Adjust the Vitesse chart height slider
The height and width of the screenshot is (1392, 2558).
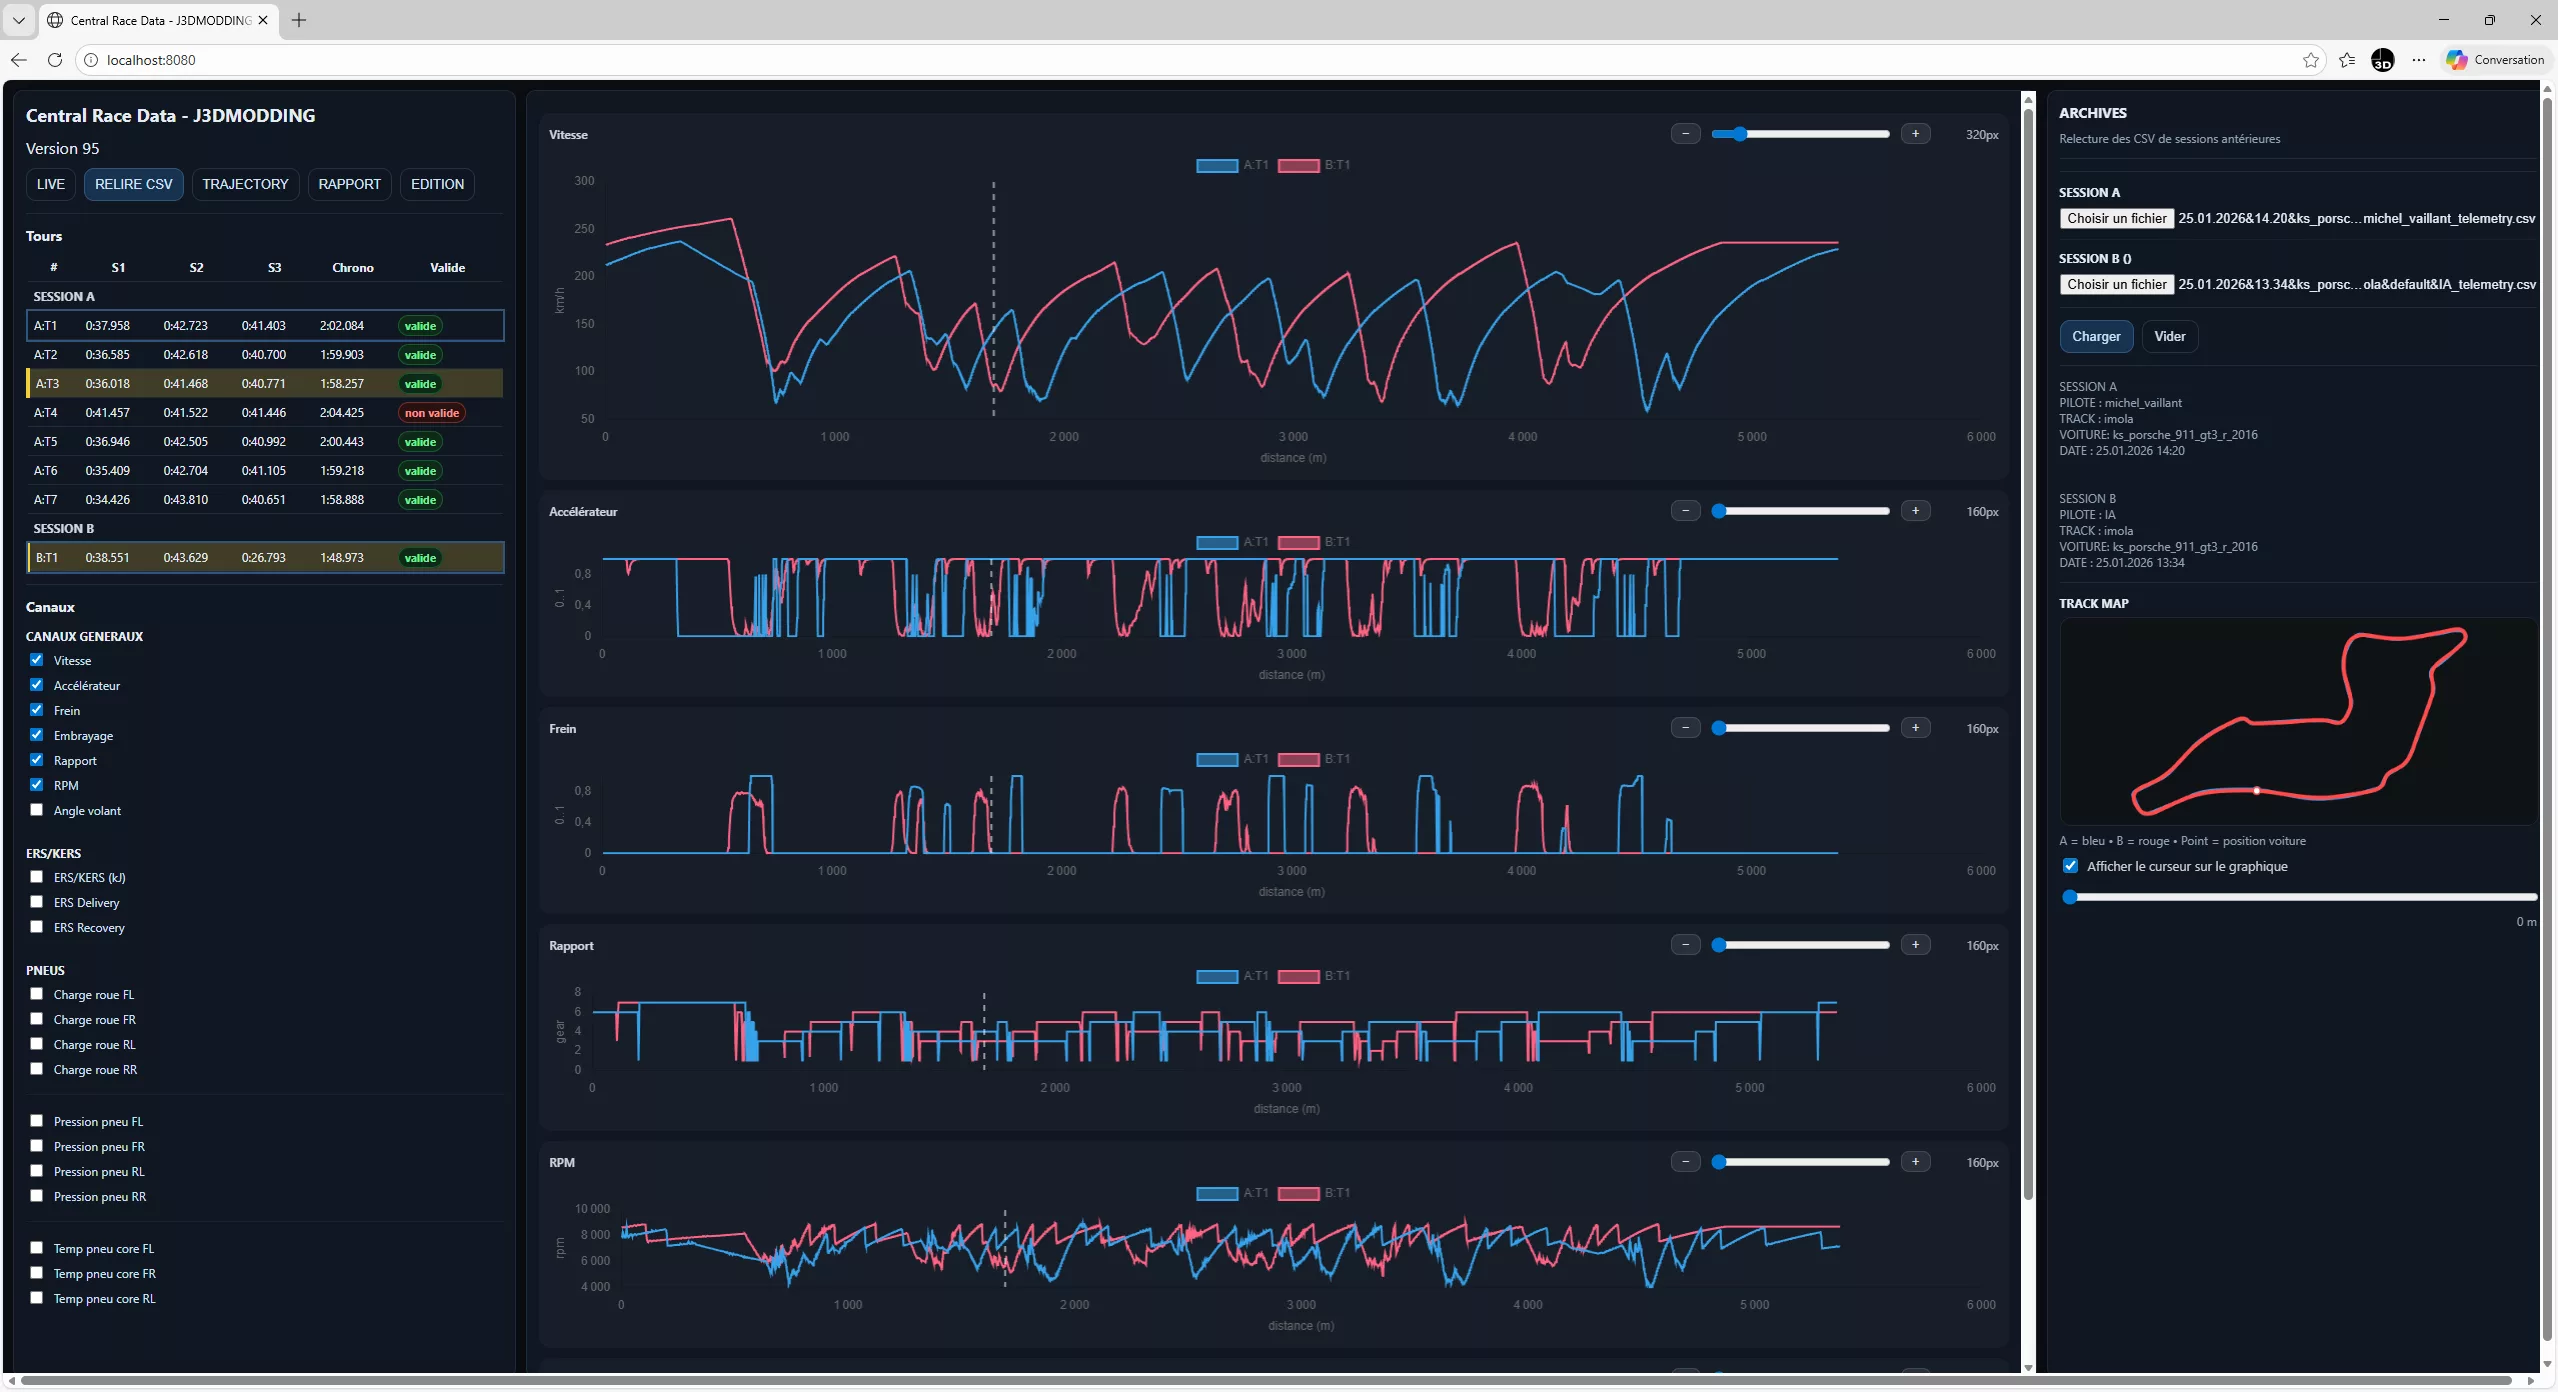(x=1740, y=134)
